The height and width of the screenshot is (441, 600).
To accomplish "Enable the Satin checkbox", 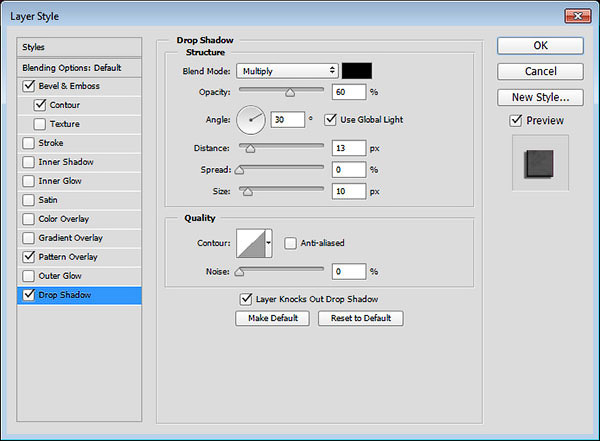I will pyautogui.click(x=29, y=200).
